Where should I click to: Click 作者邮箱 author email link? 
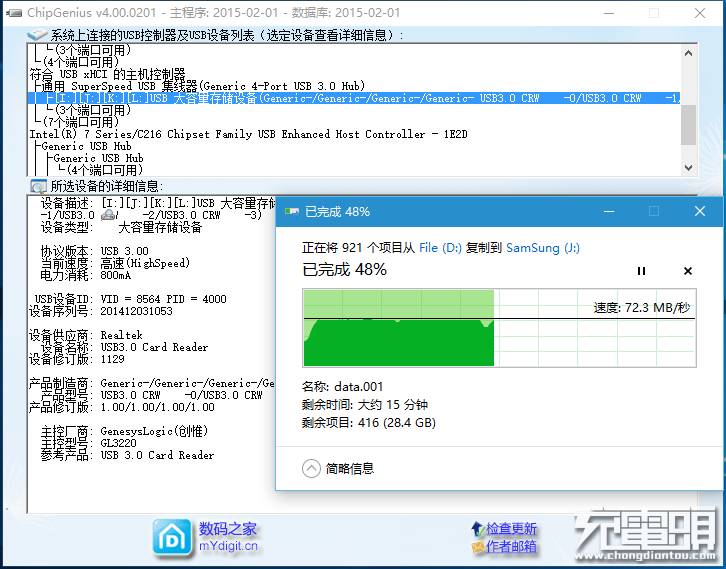511,546
